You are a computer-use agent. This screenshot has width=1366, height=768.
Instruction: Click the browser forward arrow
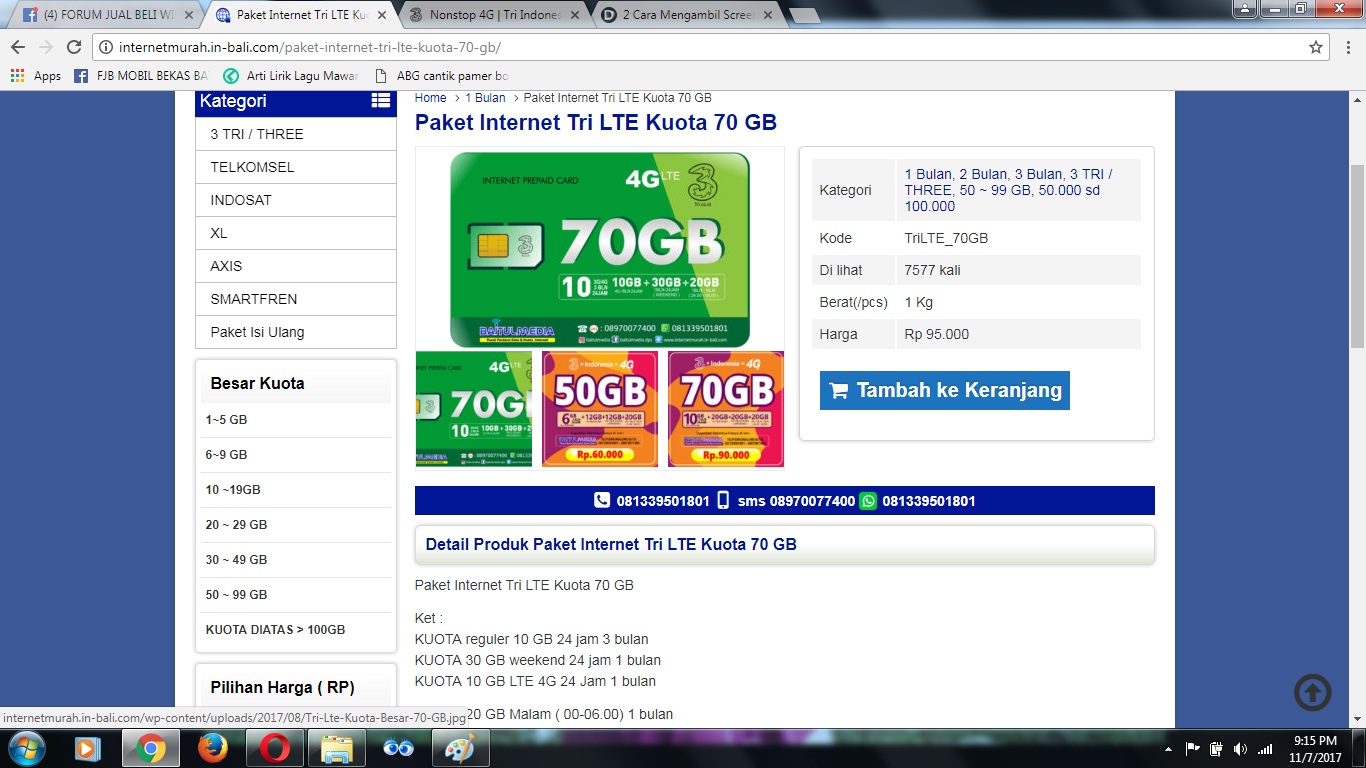[x=46, y=47]
